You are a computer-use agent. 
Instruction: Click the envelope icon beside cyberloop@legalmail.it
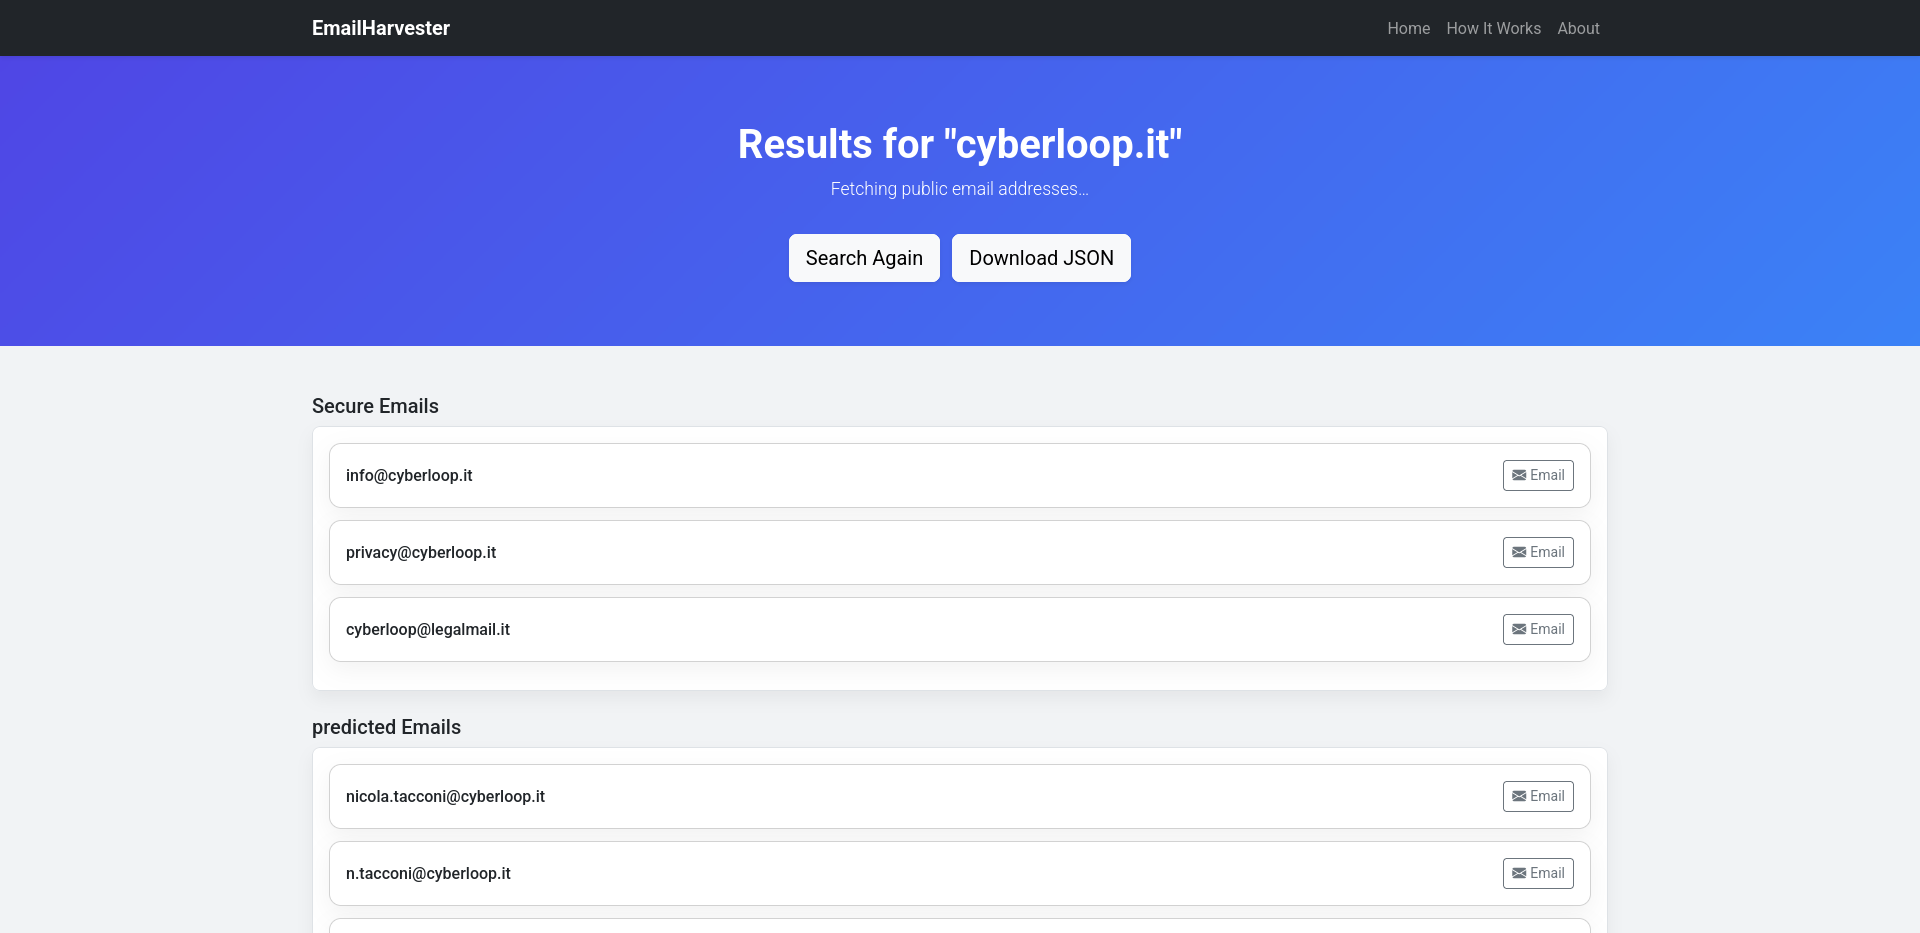click(1517, 629)
